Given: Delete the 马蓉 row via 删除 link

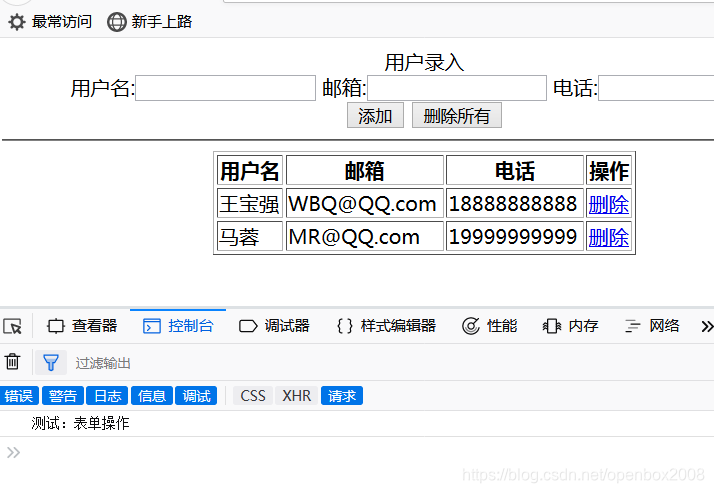Looking at the screenshot, I should [x=608, y=237].
